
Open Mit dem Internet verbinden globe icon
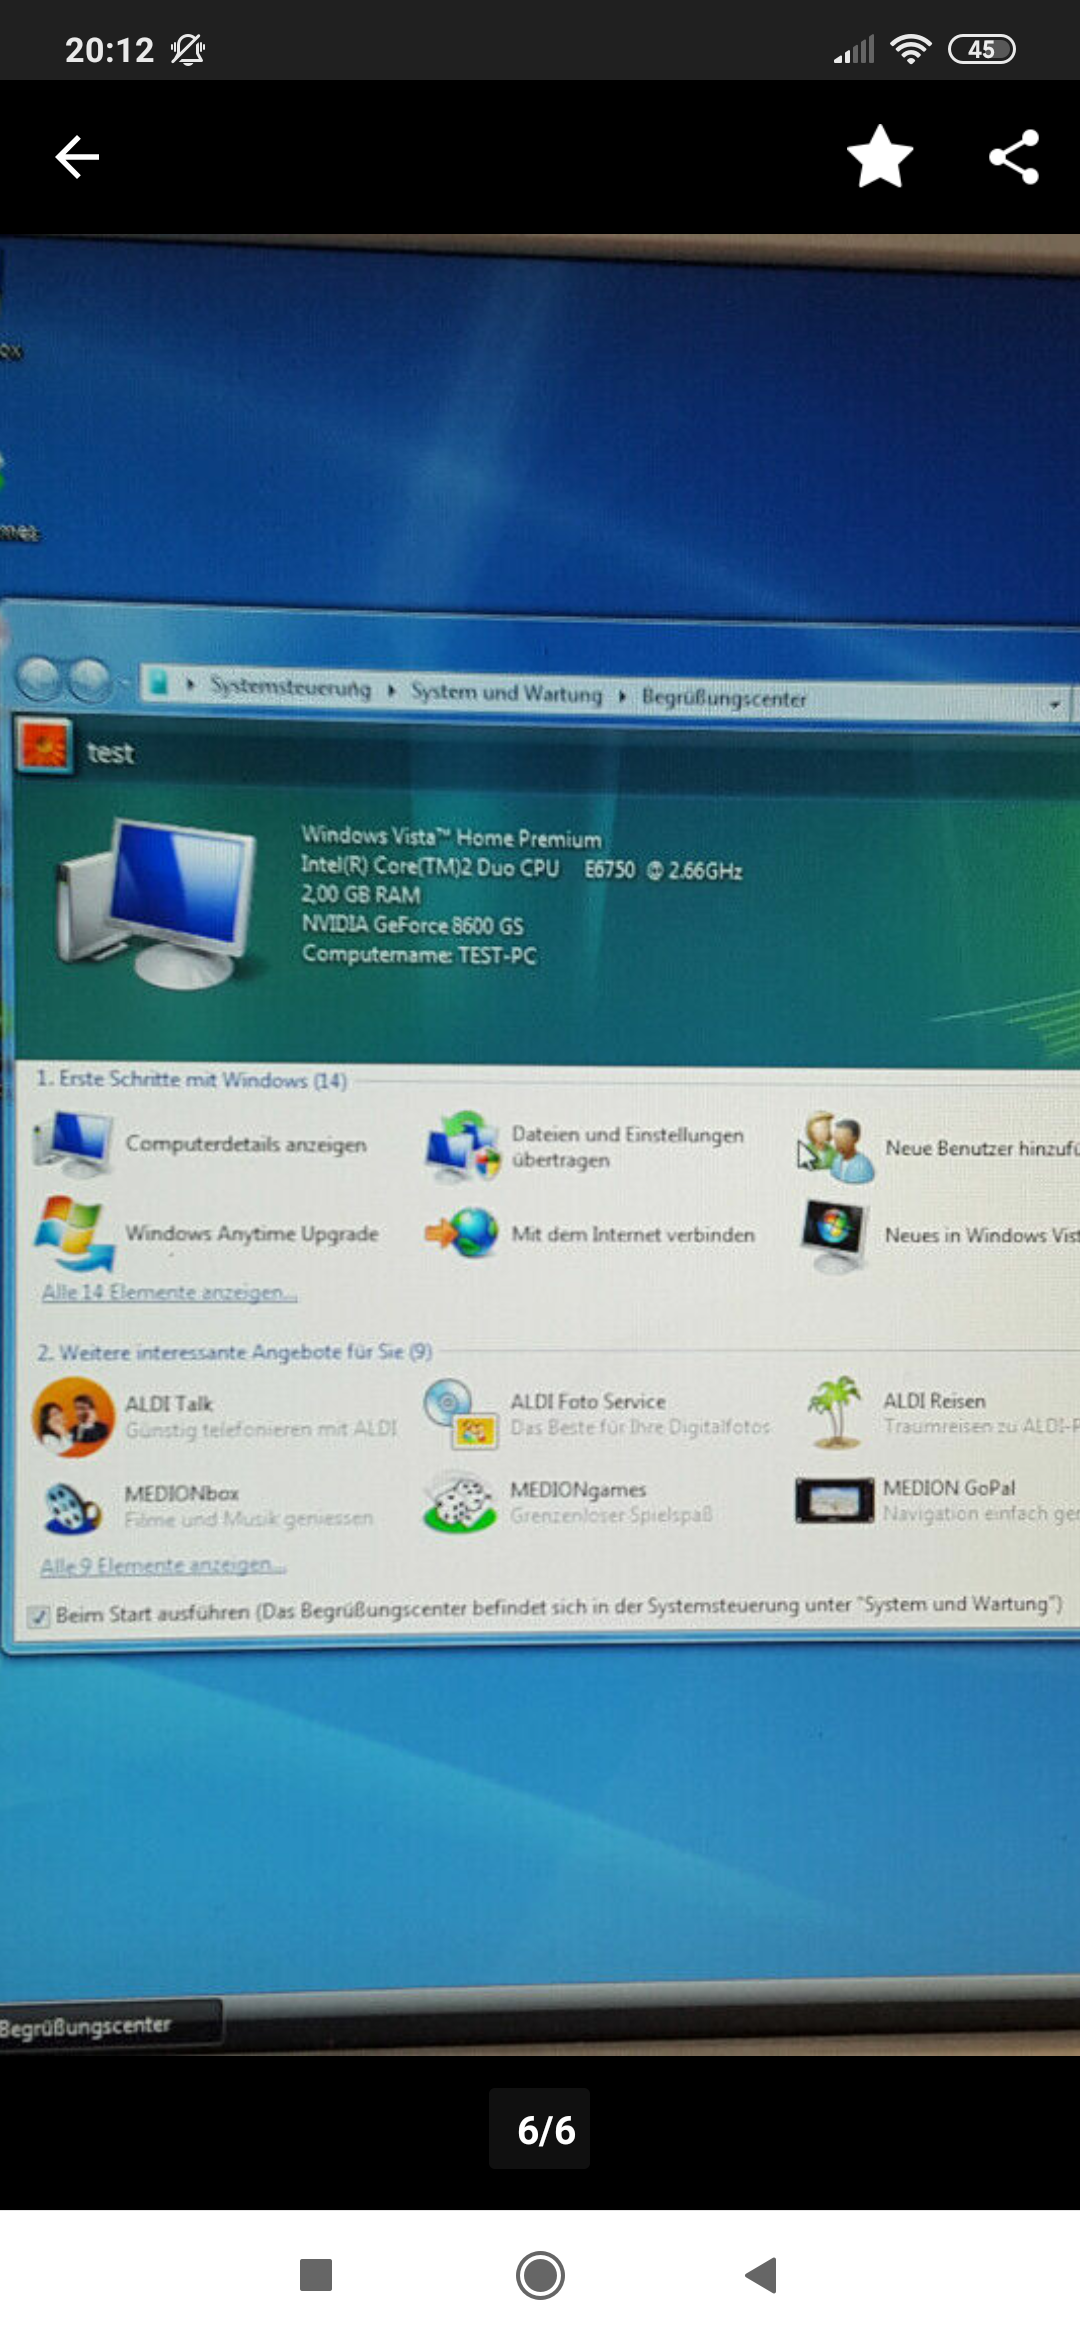462,1233
